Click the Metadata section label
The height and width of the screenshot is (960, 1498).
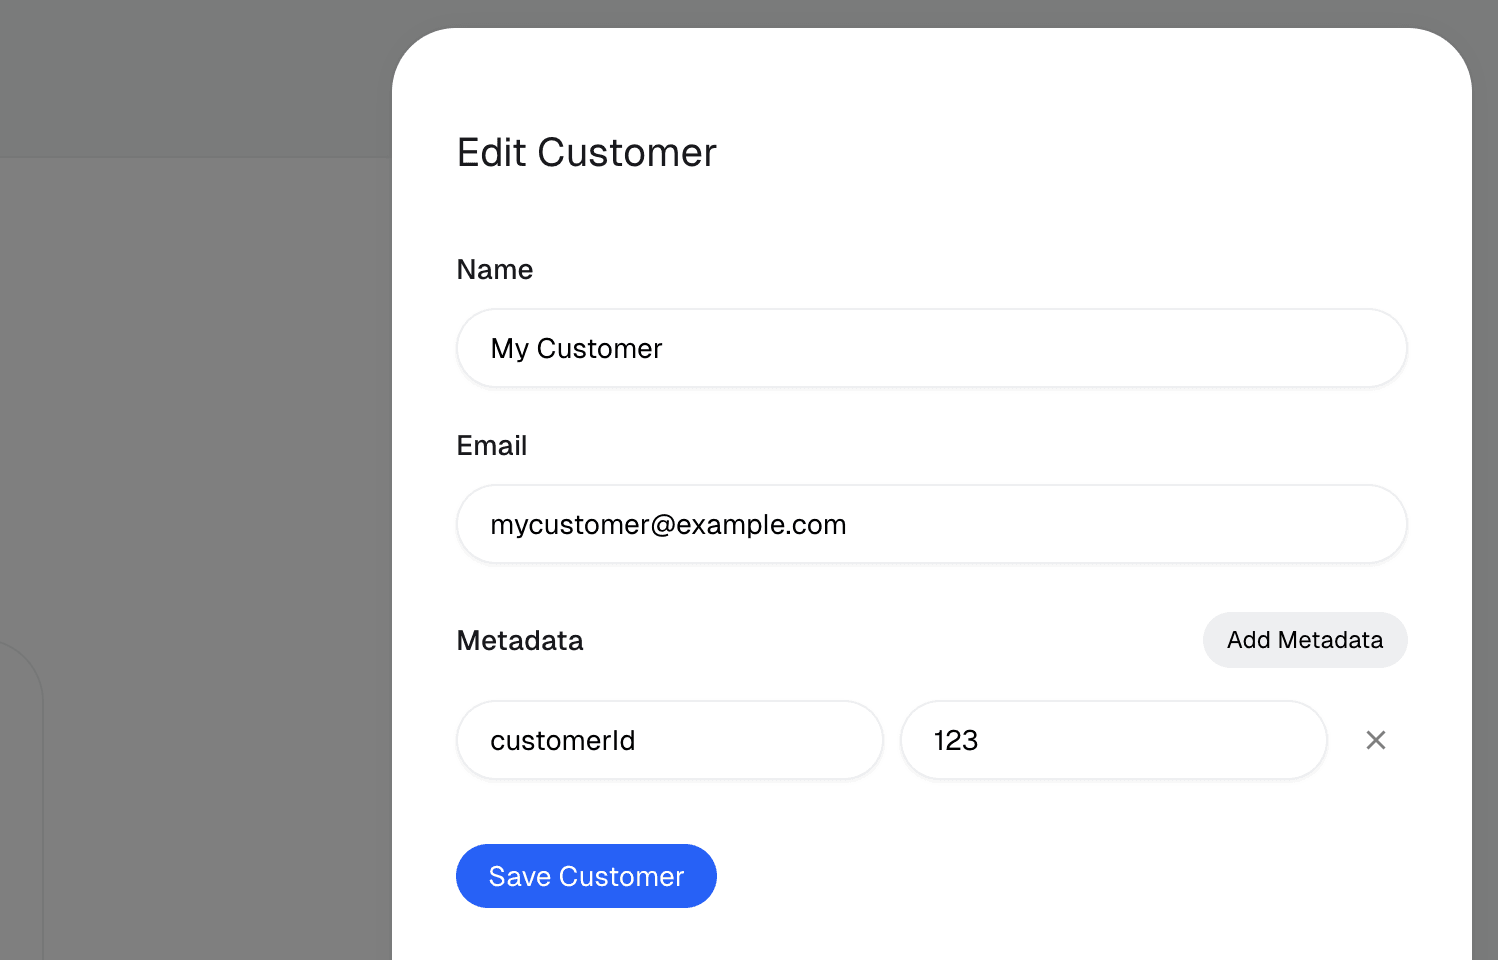click(x=520, y=641)
